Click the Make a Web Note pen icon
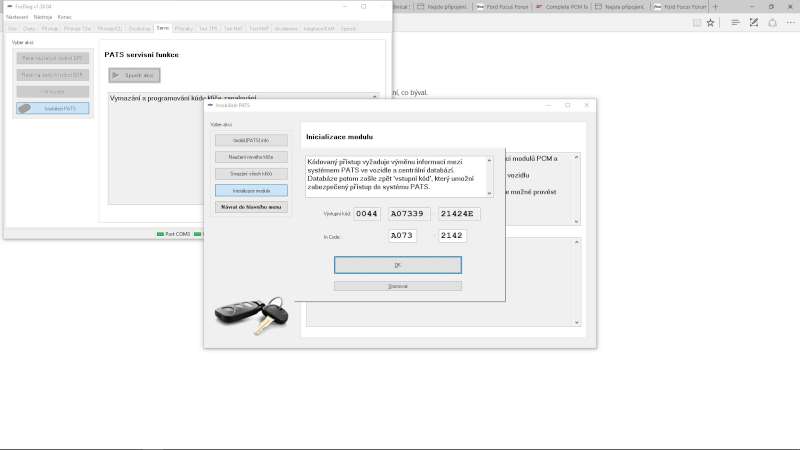The width and height of the screenshot is (800, 450). click(x=753, y=22)
